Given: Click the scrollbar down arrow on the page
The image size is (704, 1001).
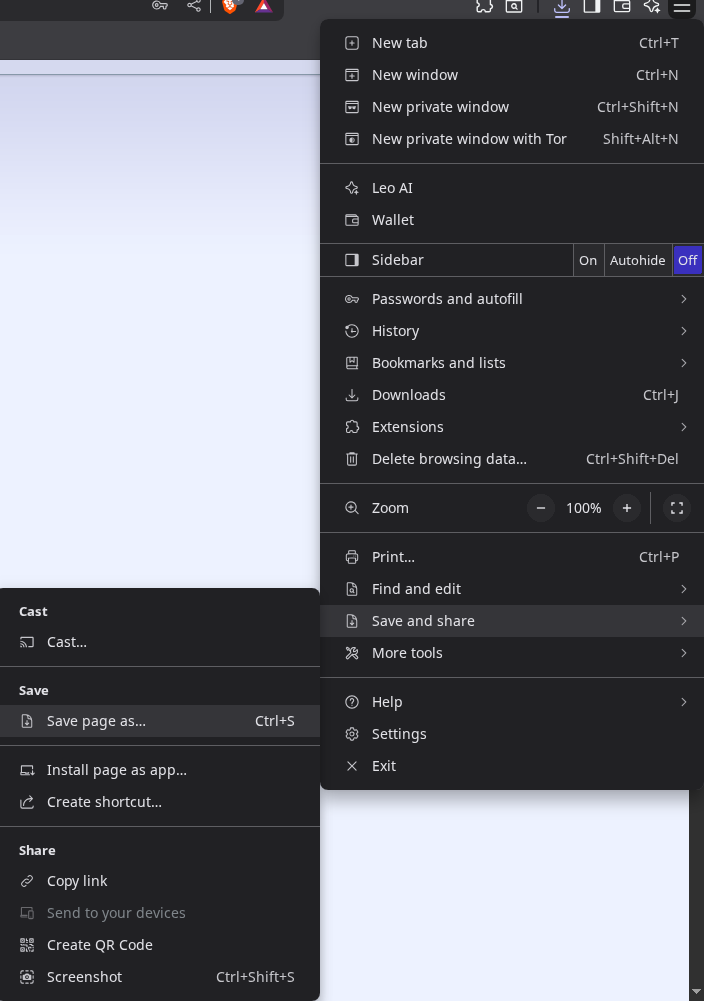Looking at the screenshot, I should pos(696,992).
